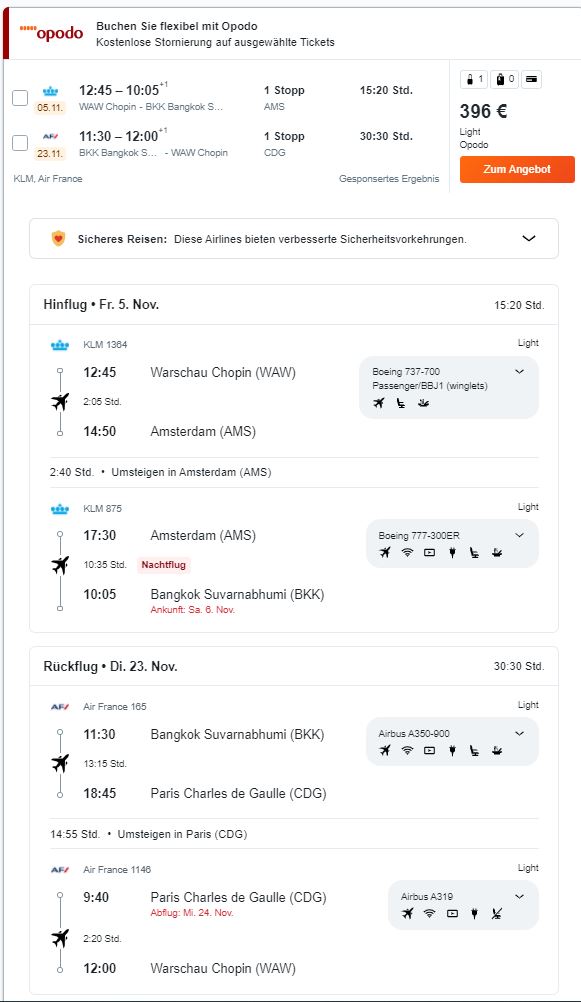Click the orange shield Sicheres Reisen icon
The height and width of the screenshot is (1002, 581).
58,239
